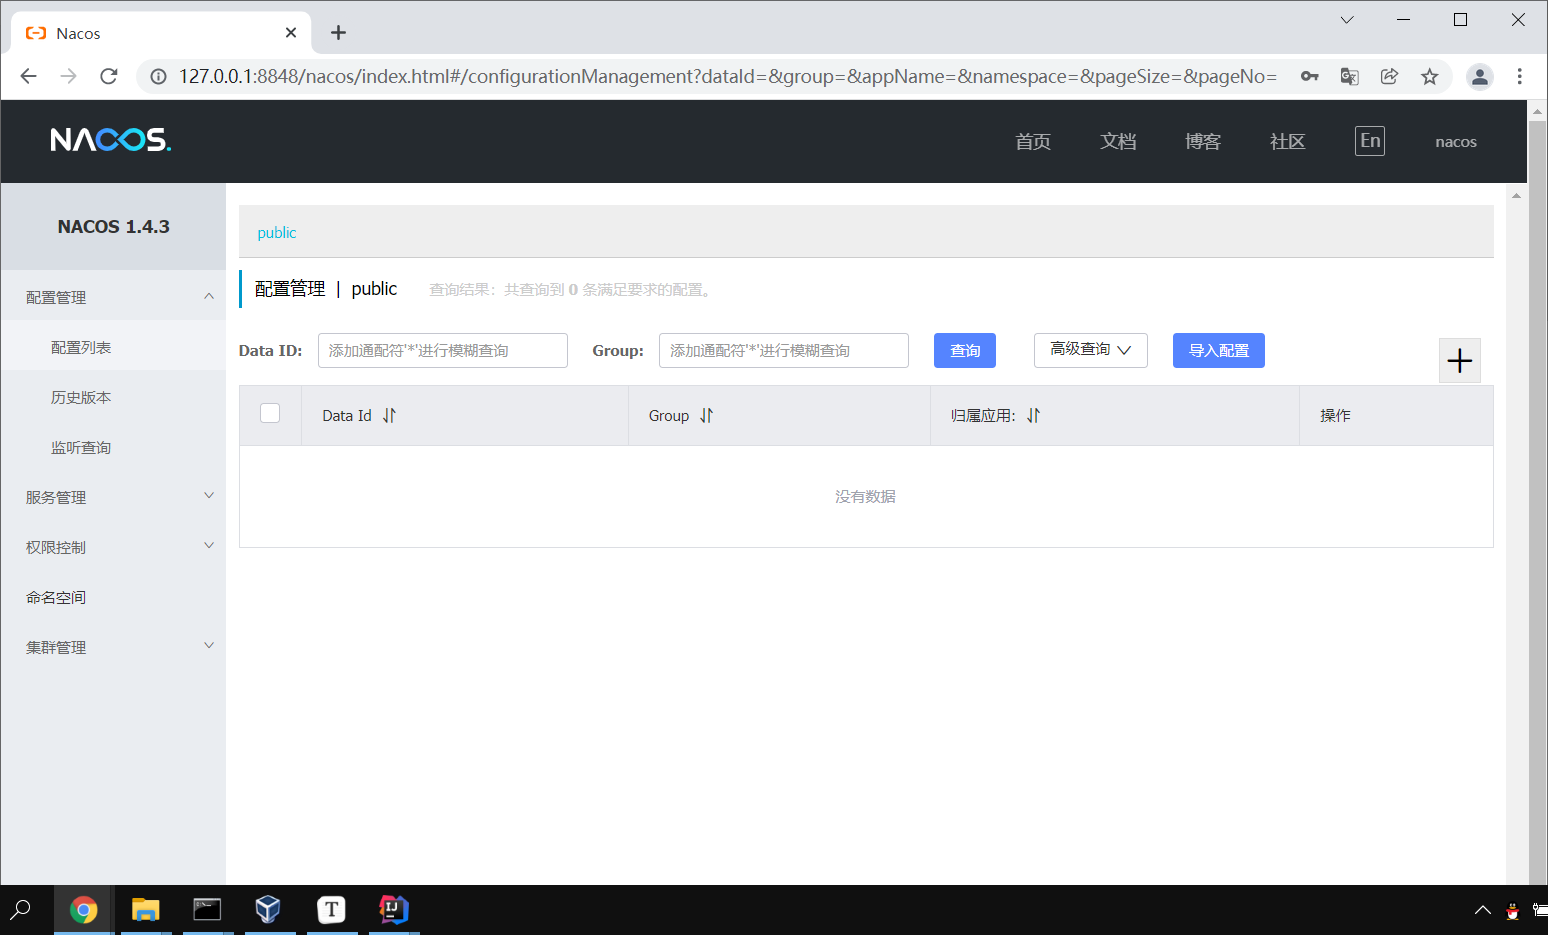Show hidden system tray icons
The width and height of the screenshot is (1548, 935).
tap(1483, 910)
